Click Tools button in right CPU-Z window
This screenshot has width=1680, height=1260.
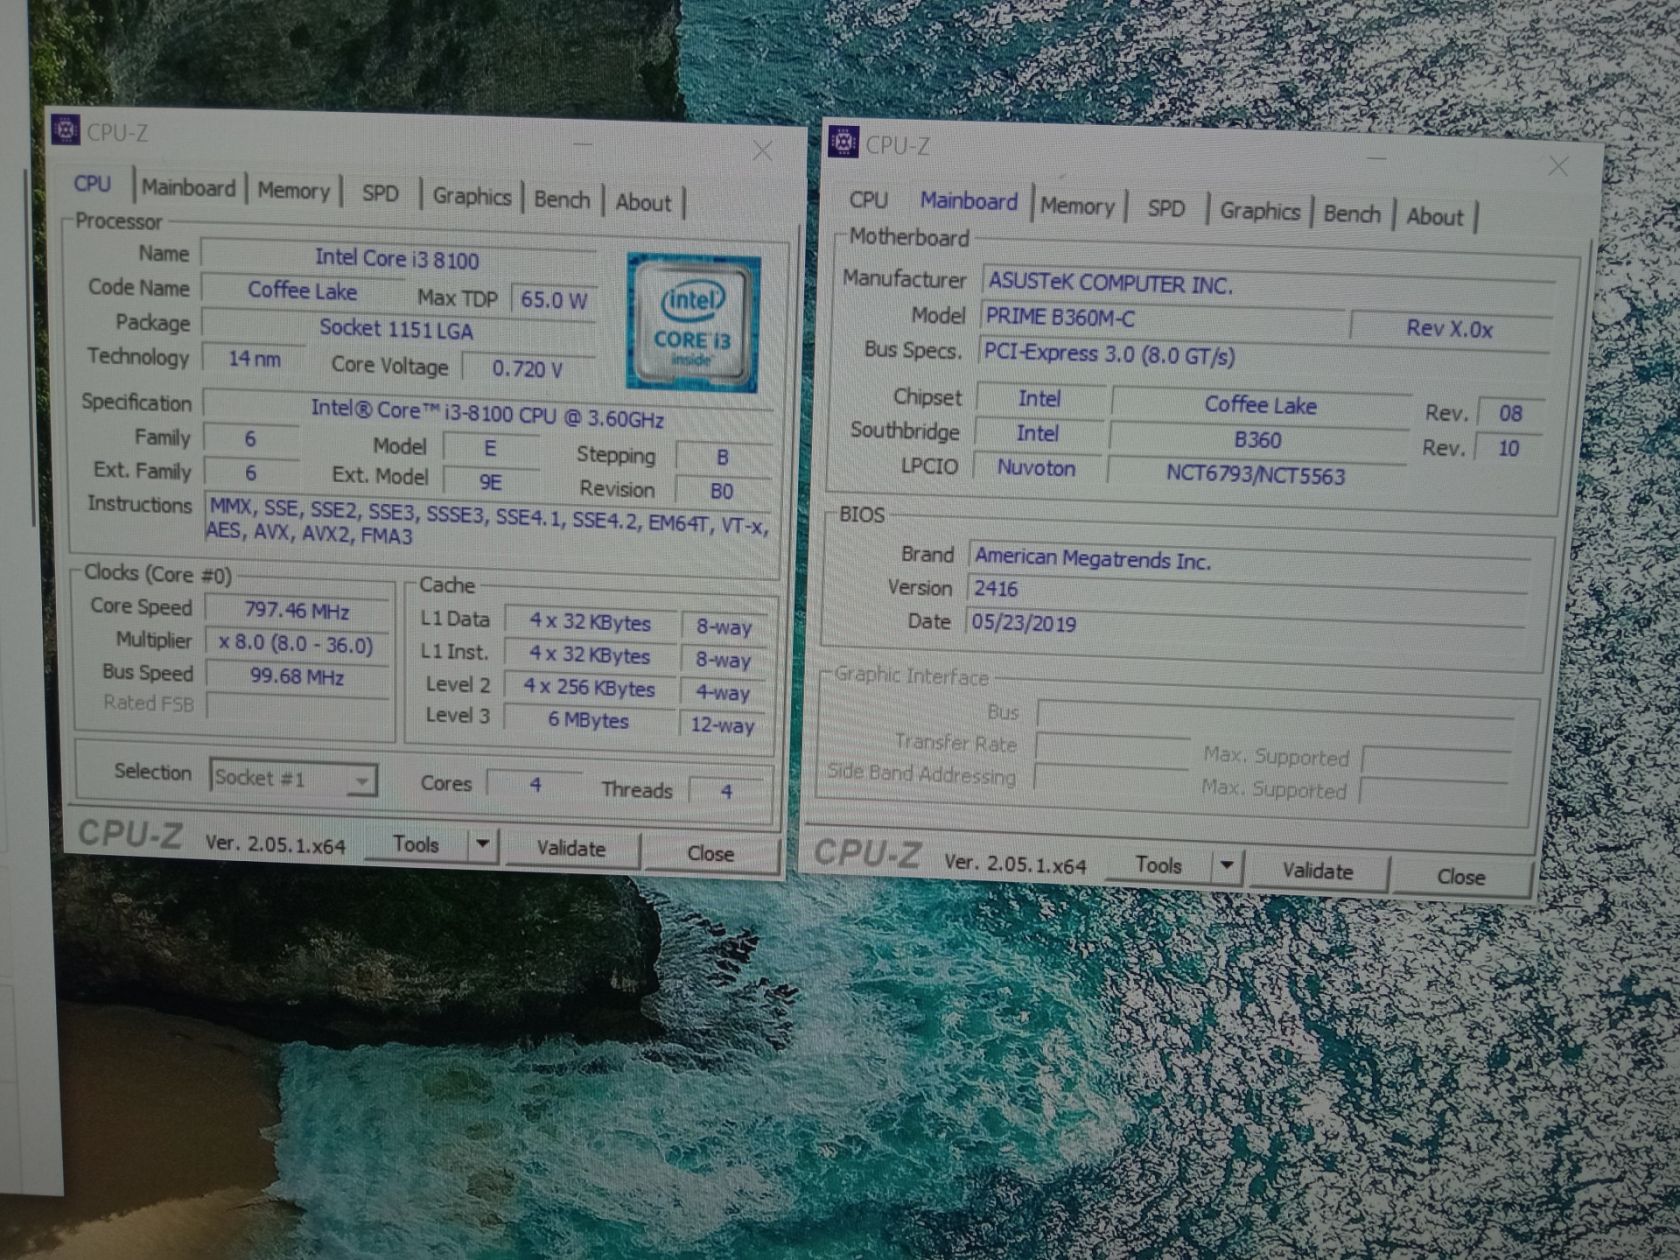point(1158,864)
